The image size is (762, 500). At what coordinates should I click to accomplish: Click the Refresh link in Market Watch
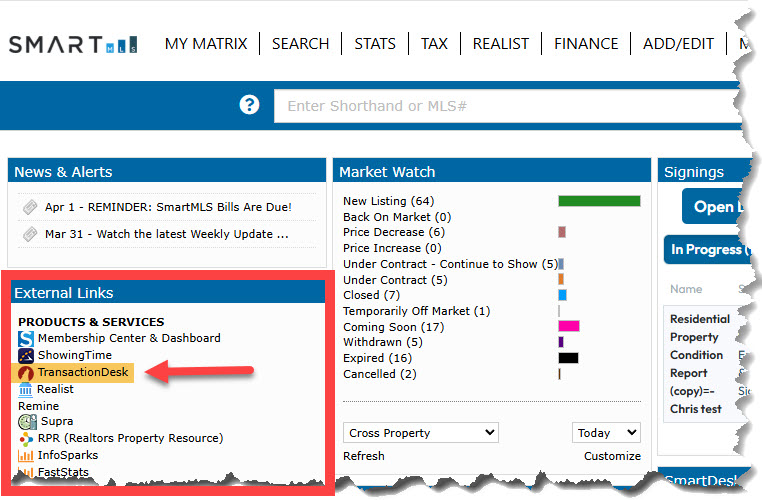pyautogui.click(x=363, y=456)
